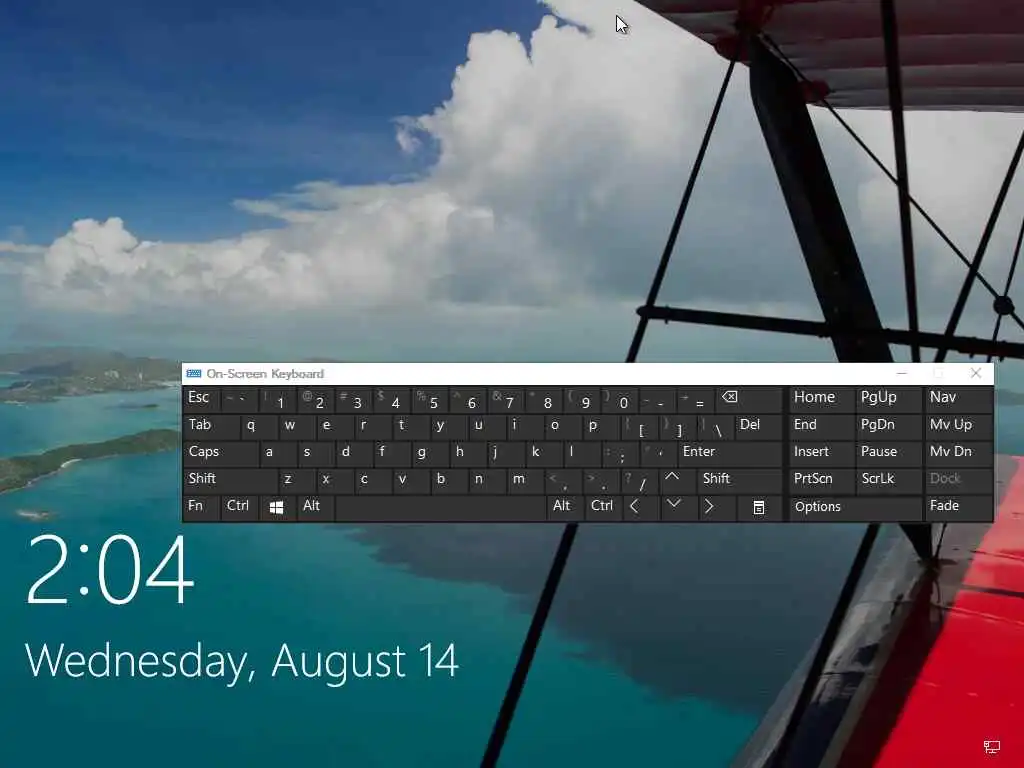
Task: Click the number 5 key
Action: (430, 399)
